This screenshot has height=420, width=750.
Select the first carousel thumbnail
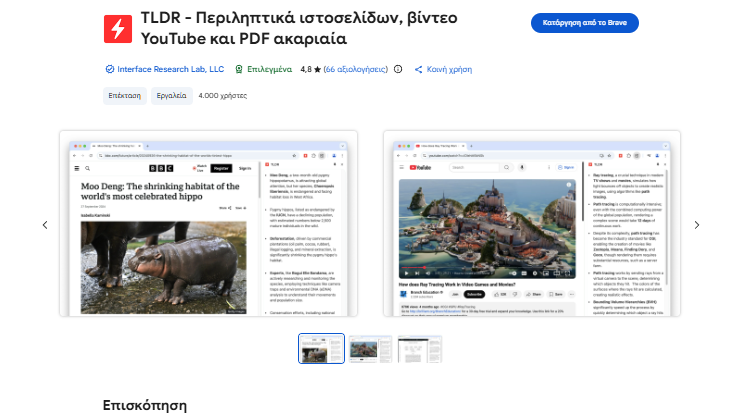321,349
